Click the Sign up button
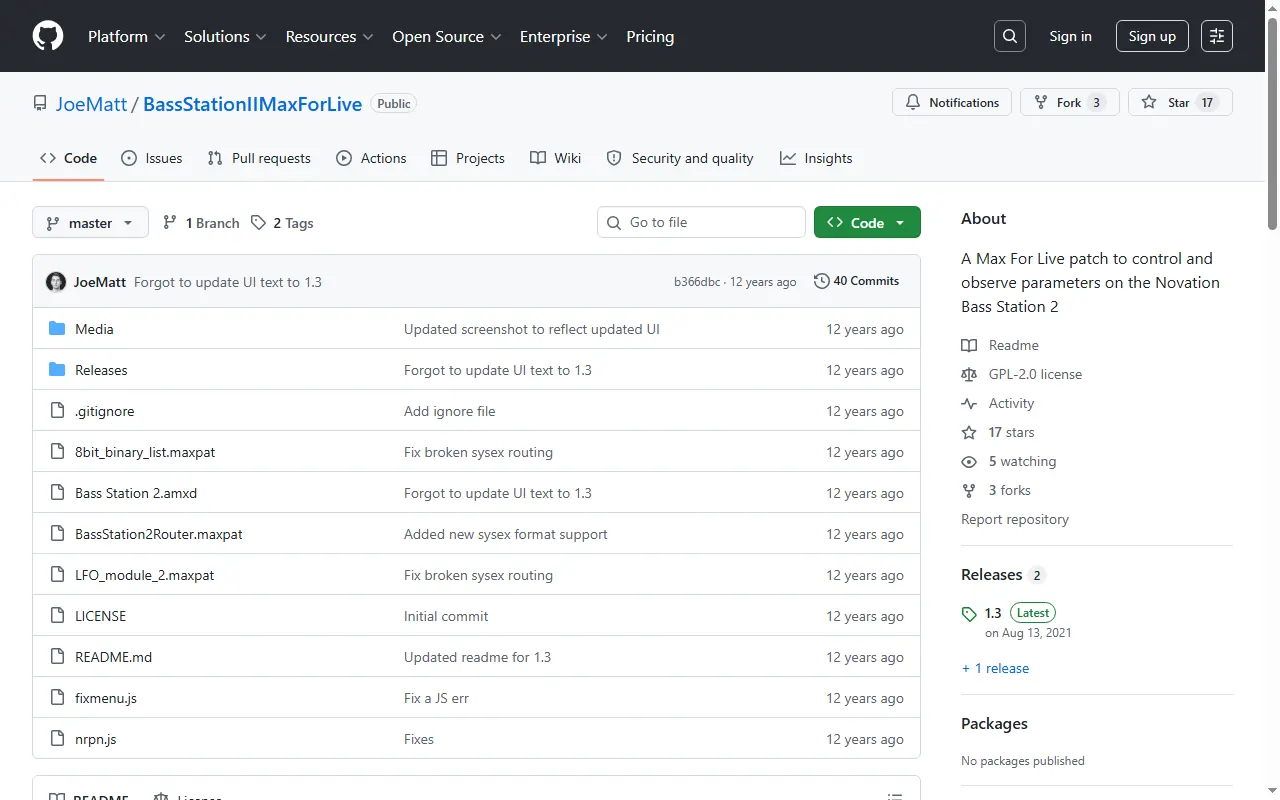Viewport: 1280px width, 800px height. (1152, 36)
